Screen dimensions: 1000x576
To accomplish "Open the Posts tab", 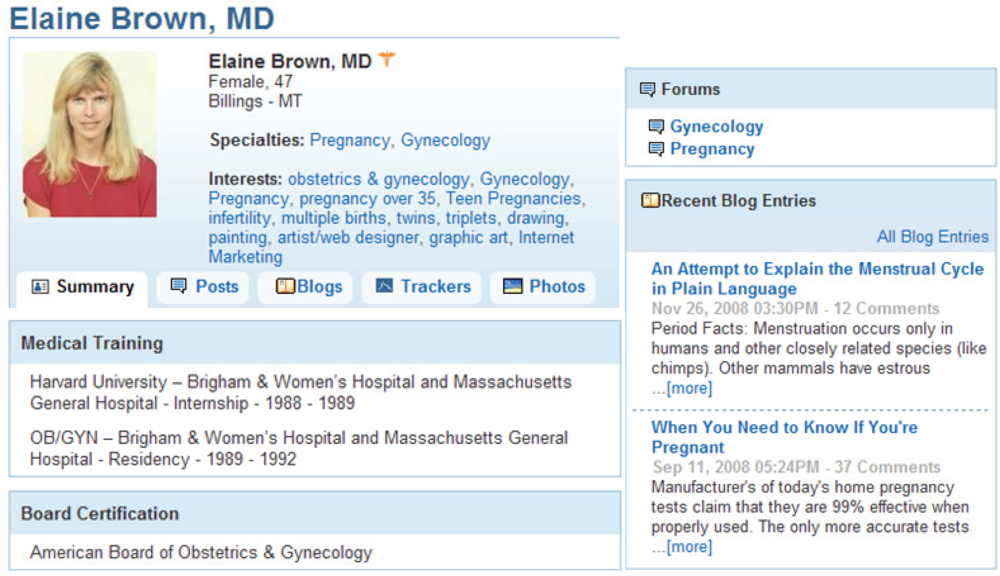I will click(216, 287).
